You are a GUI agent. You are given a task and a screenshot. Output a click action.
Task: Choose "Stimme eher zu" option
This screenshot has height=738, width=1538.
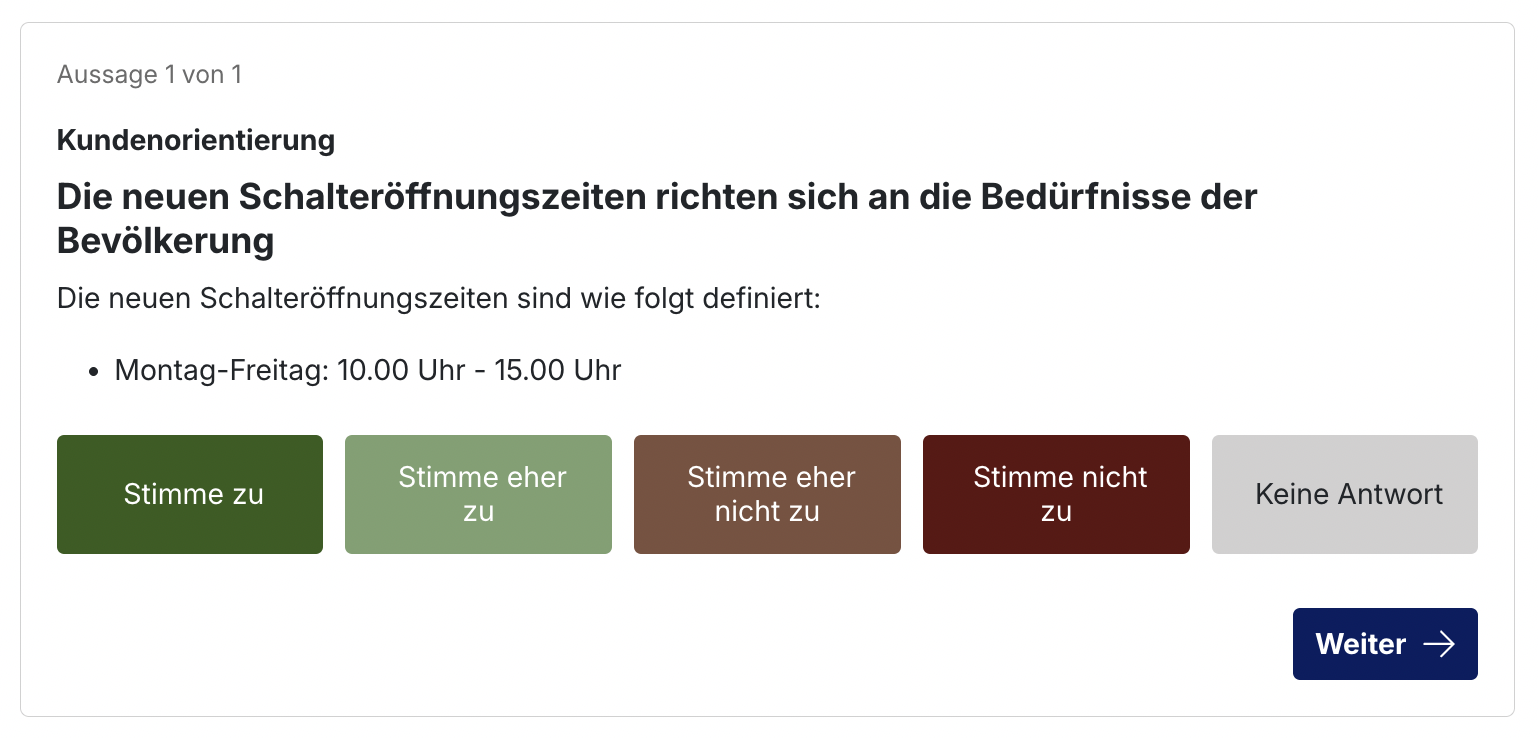click(478, 494)
